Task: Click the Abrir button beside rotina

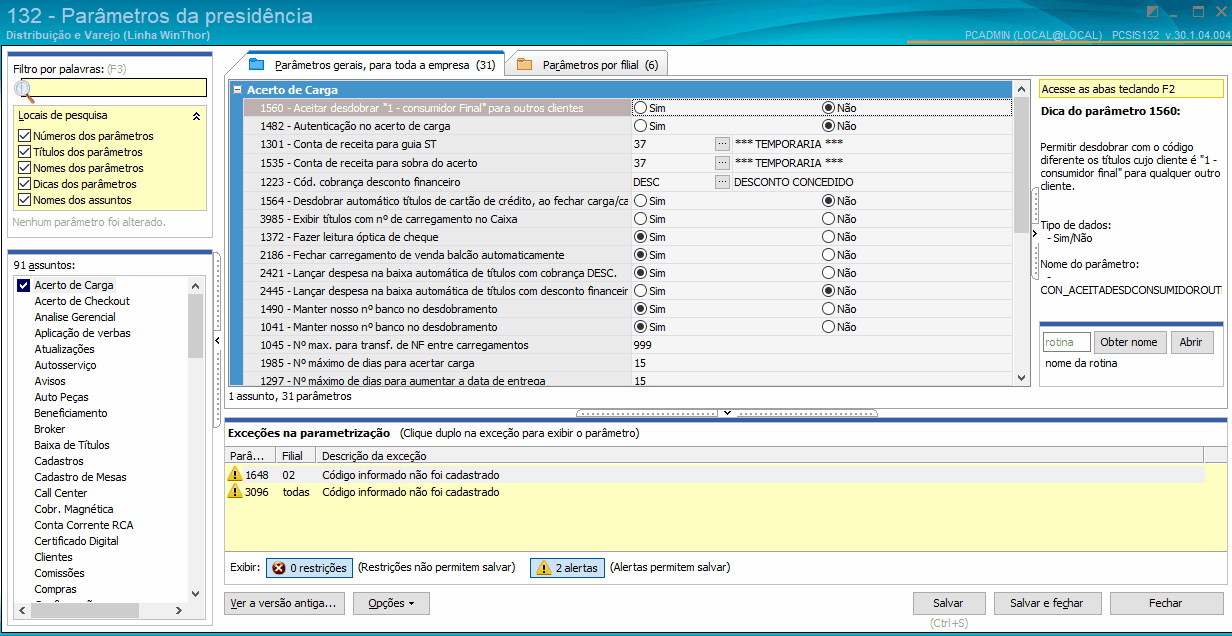Action: click(x=1191, y=342)
